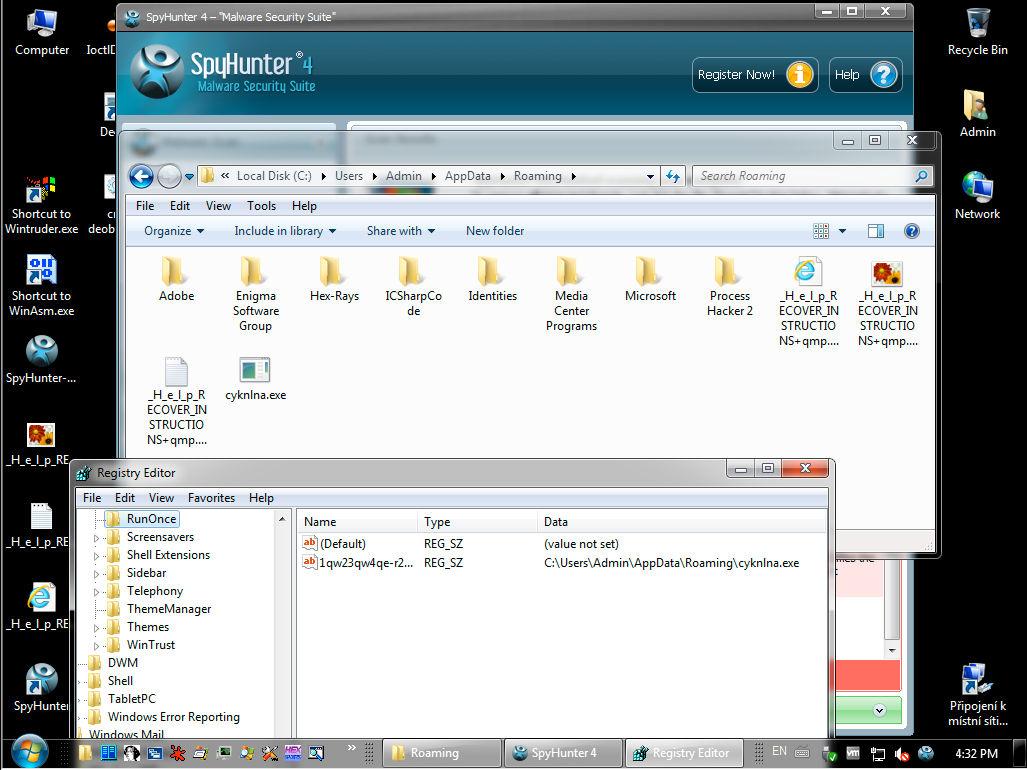This screenshot has height=770, width=1027.
Task: Open the Recycle Bin on desktop
Action: 977,33
